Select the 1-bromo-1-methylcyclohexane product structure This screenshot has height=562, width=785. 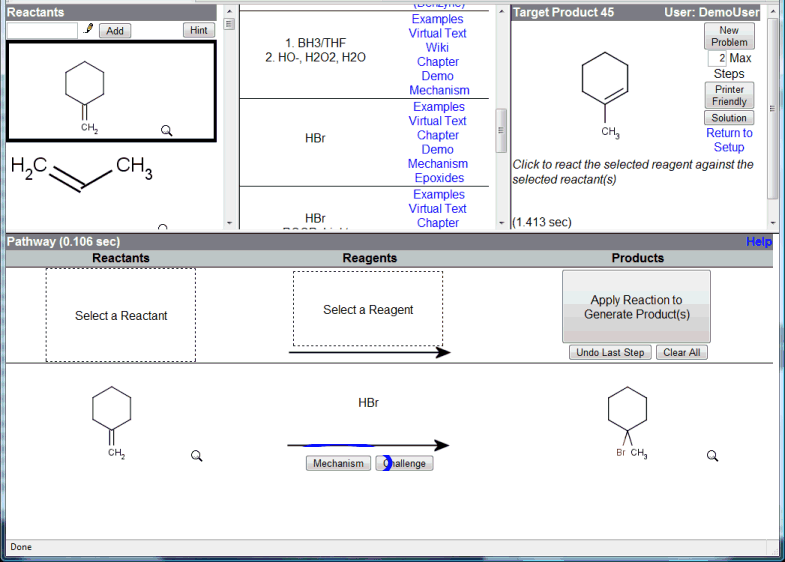tap(627, 419)
